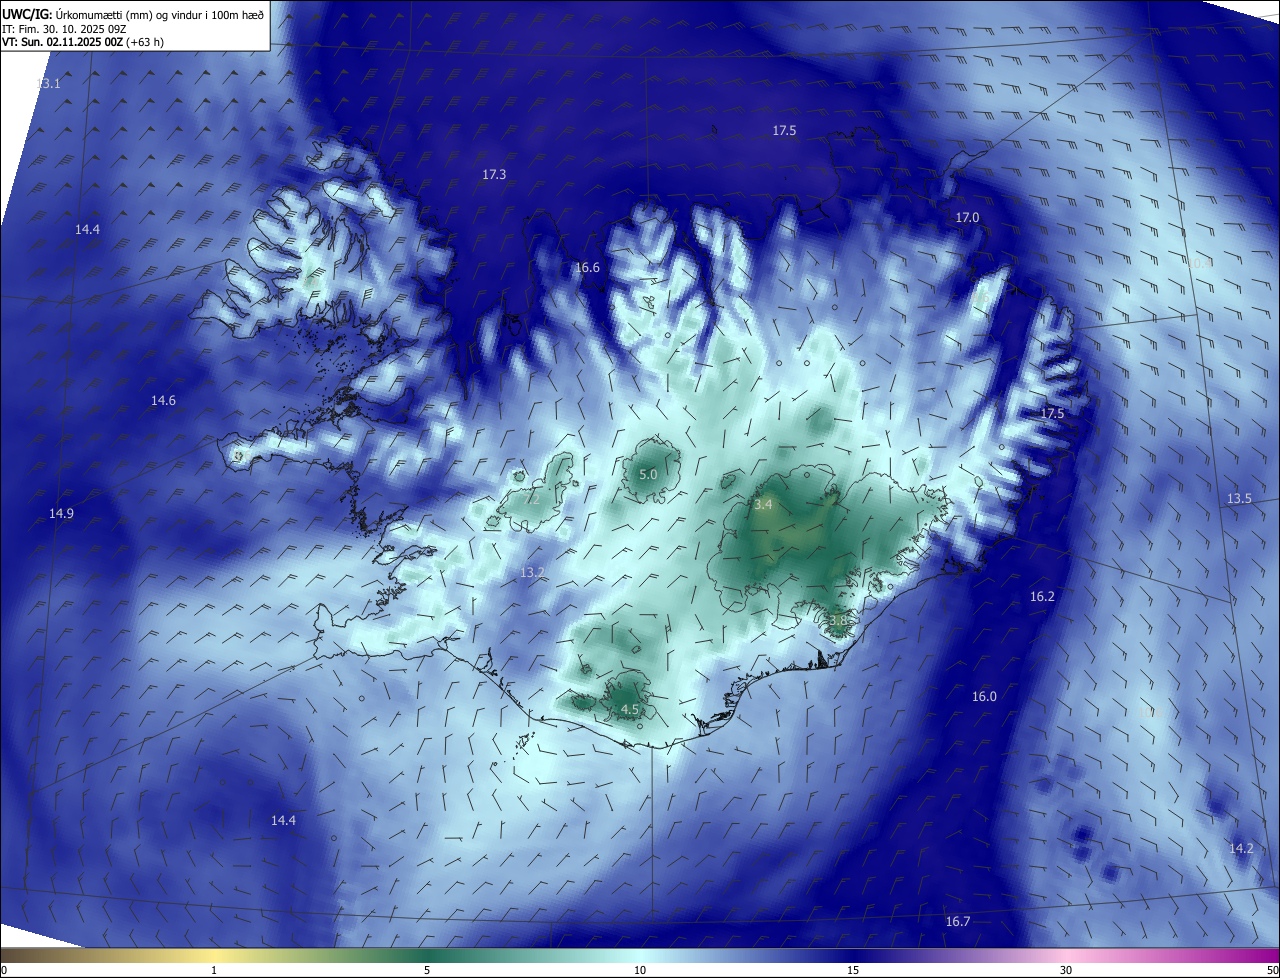Click the map value '13.2'
This screenshot has height=978, width=1280.
532,573
